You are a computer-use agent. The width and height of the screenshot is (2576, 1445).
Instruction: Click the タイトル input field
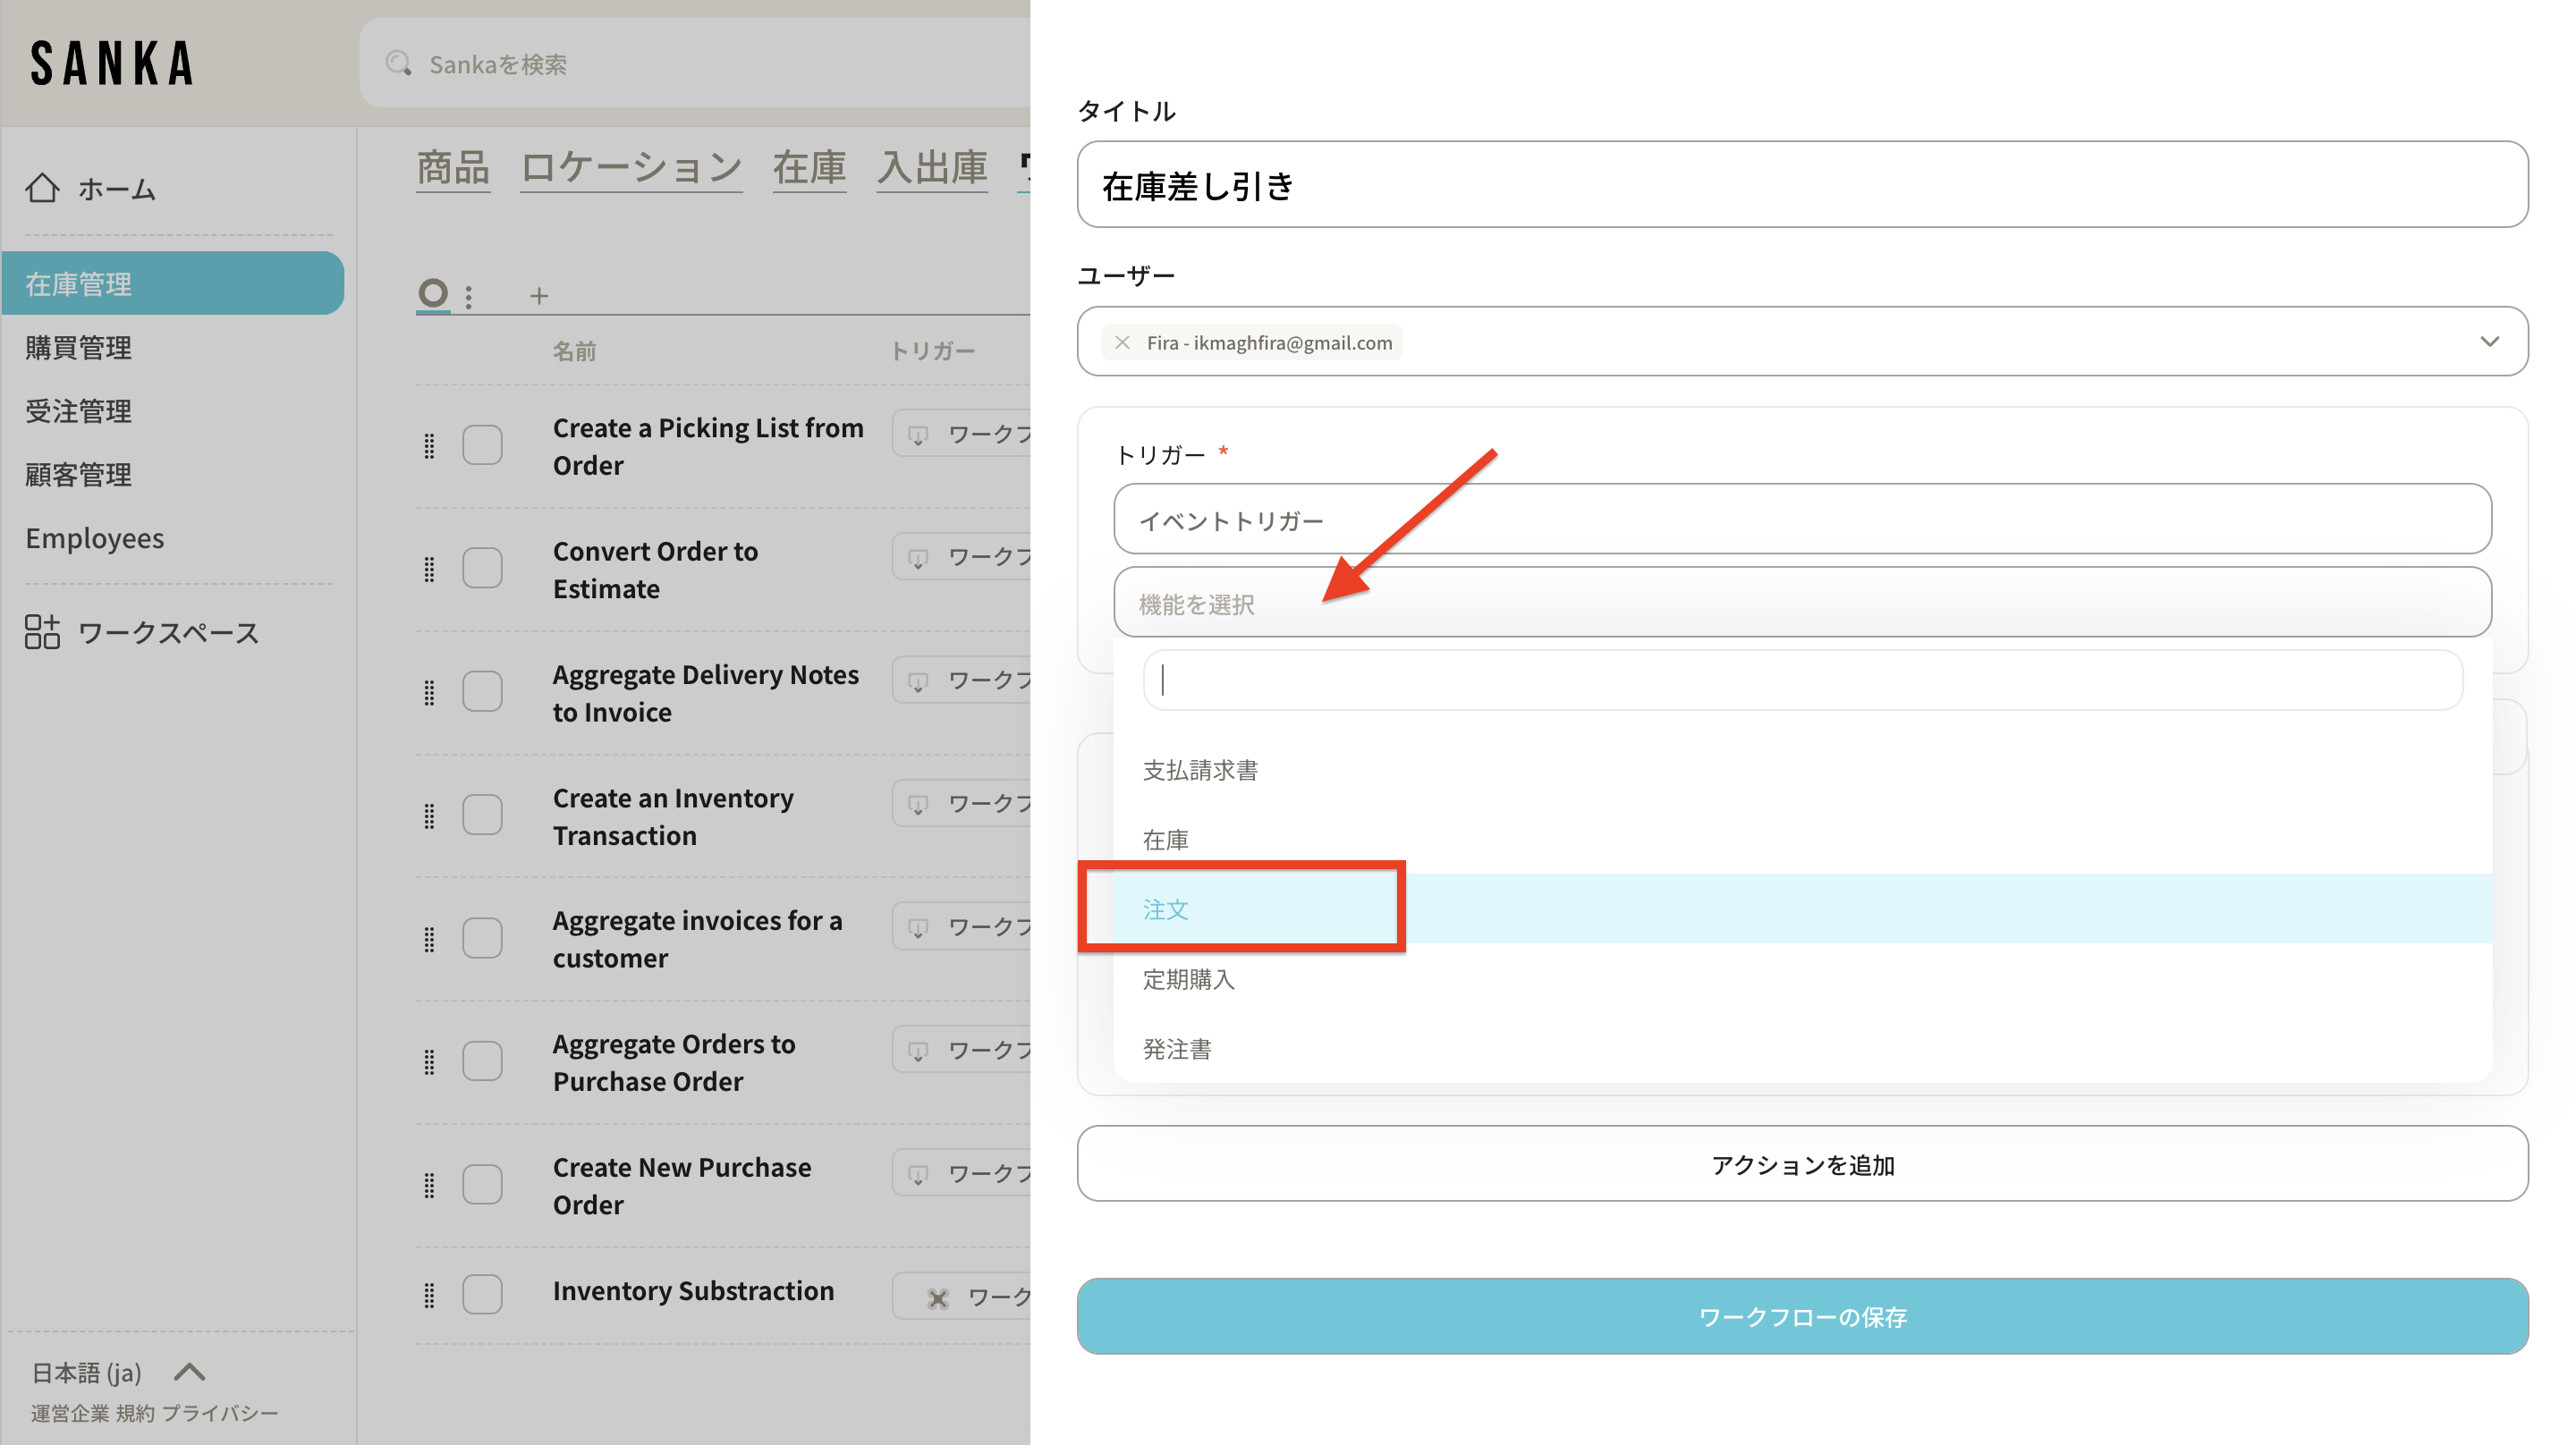tap(1801, 185)
